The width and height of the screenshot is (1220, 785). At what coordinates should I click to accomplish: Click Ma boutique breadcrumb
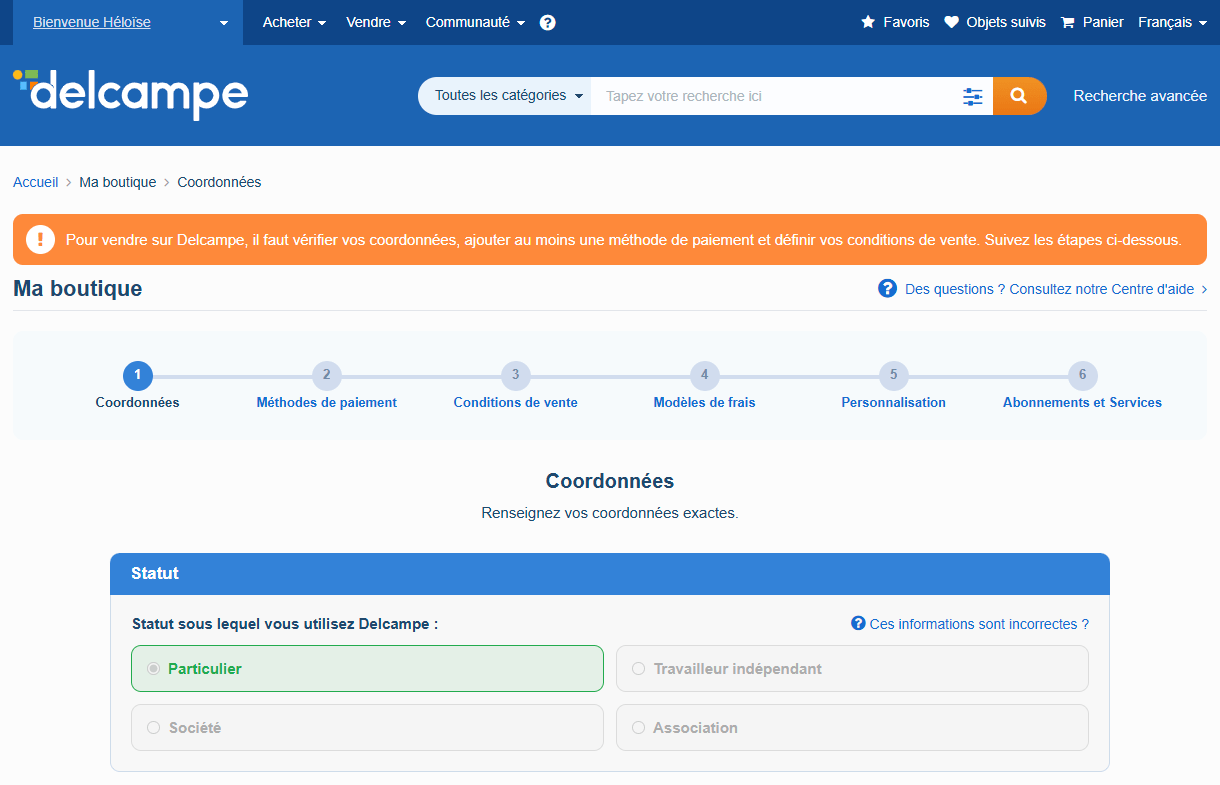click(118, 182)
